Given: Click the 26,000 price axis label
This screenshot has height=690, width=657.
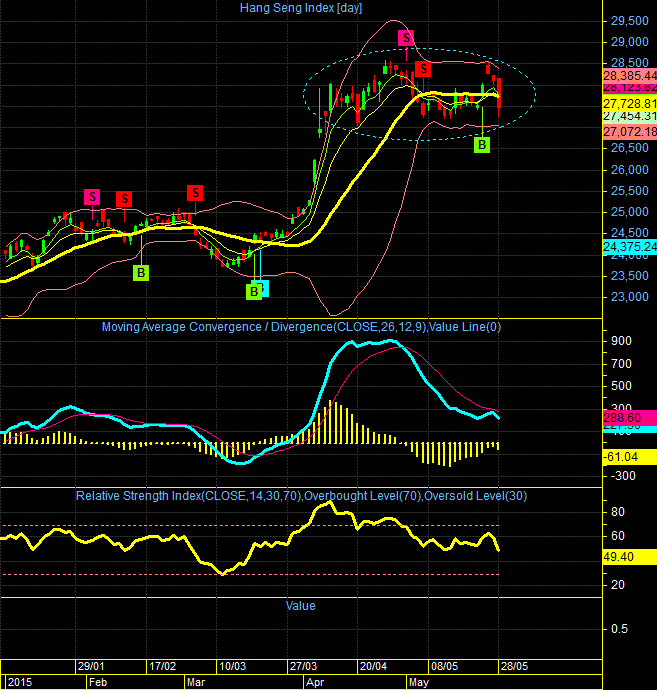Looking at the screenshot, I should click(630, 170).
